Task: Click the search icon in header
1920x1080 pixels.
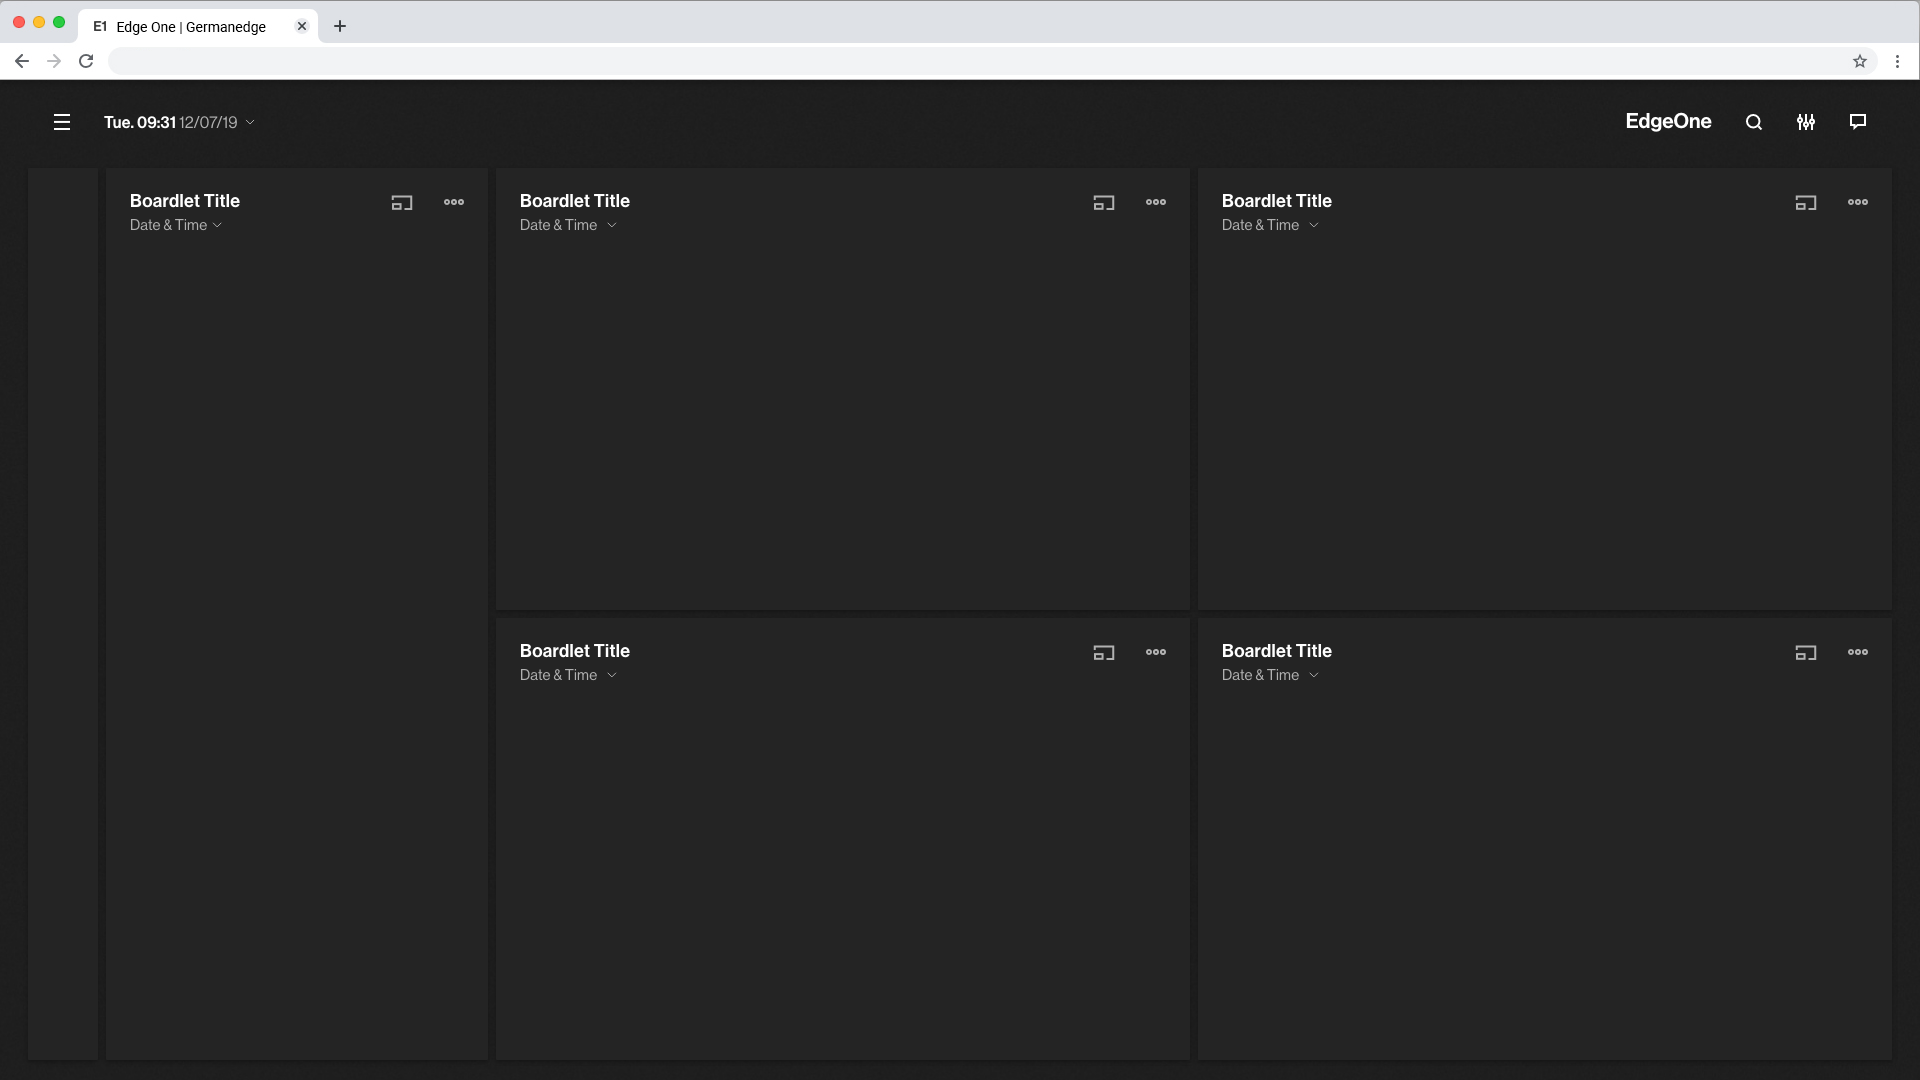Action: point(1754,122)
